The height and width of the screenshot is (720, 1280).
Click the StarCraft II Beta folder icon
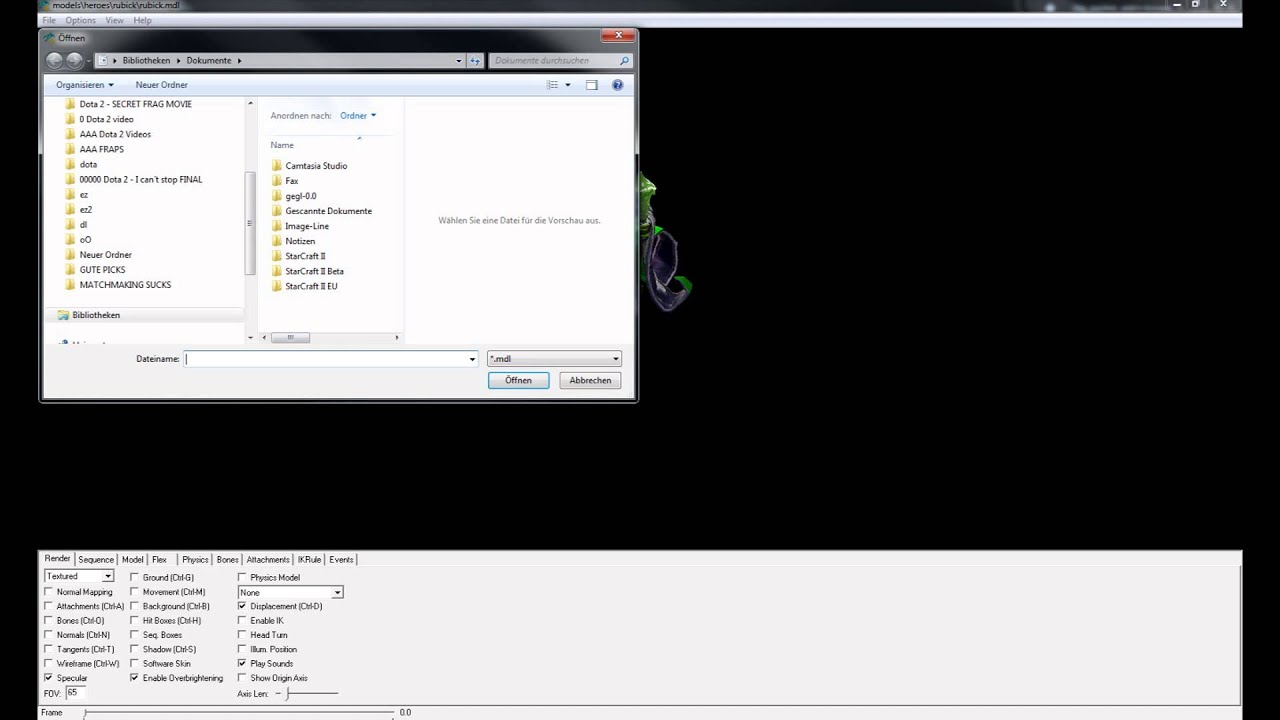click(277, 271)
